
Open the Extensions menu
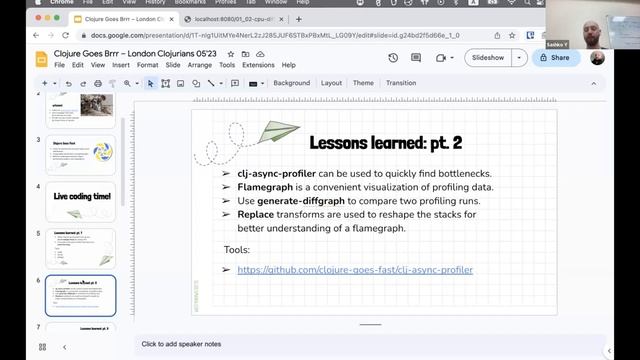click(x=258, y=65)
